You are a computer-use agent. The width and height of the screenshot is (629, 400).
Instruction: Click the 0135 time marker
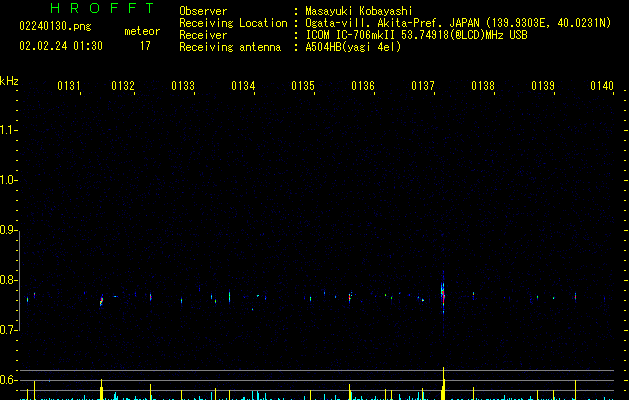(303, 86)
